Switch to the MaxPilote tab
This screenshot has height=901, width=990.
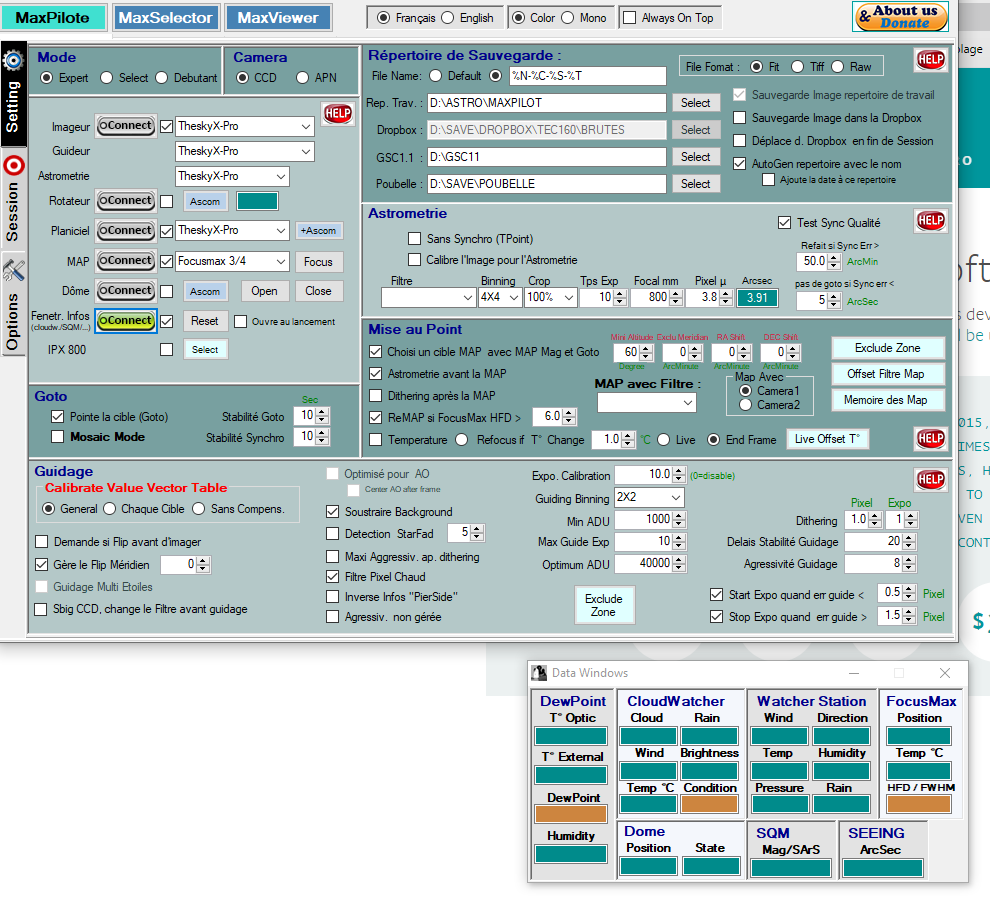coord(53,18)
